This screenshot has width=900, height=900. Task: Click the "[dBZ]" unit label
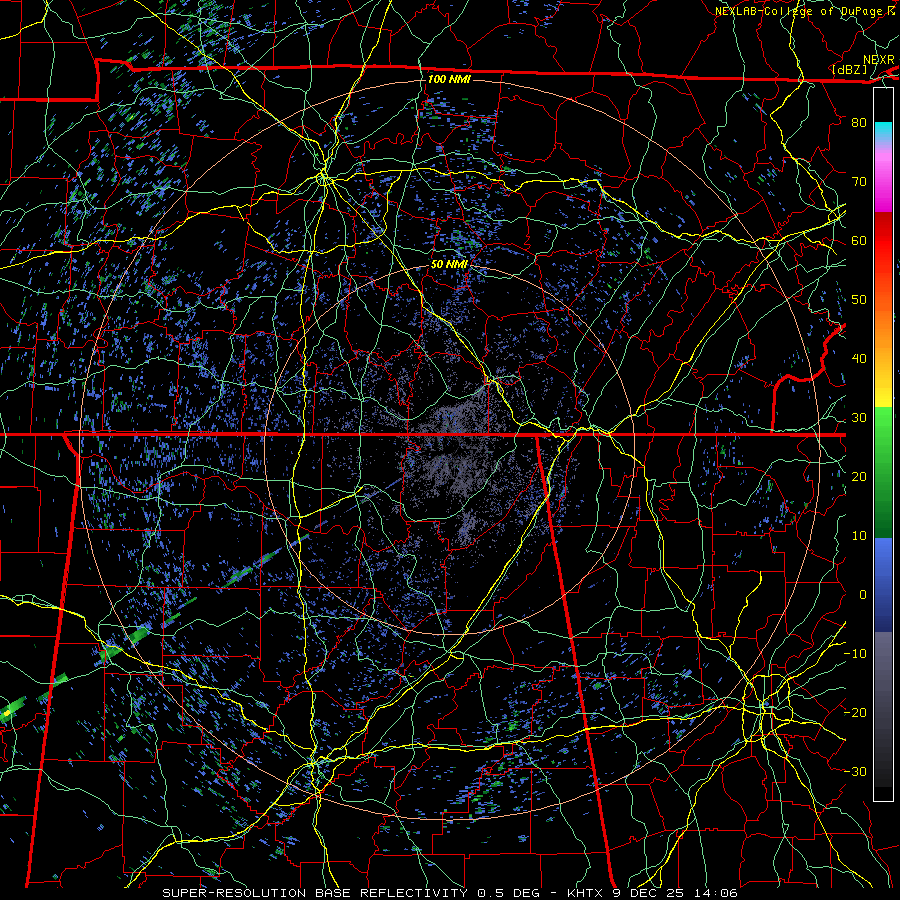pyautogui.click(x=849, y=69)
